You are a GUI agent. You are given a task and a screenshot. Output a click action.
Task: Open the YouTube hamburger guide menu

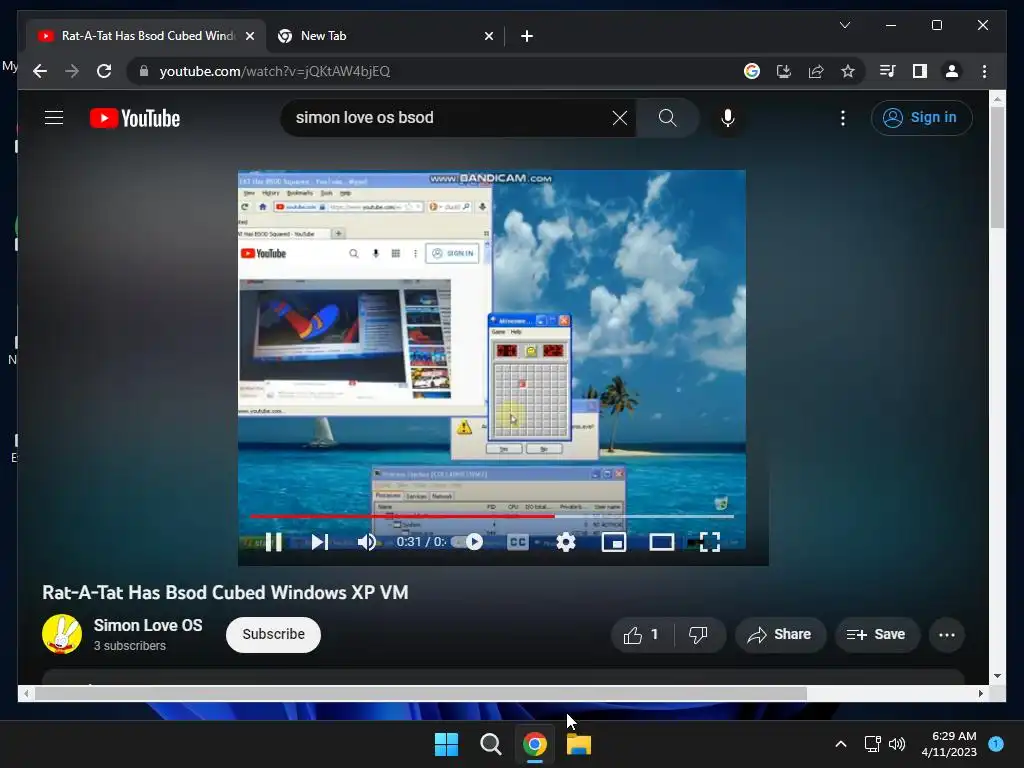tap(54, 118)
